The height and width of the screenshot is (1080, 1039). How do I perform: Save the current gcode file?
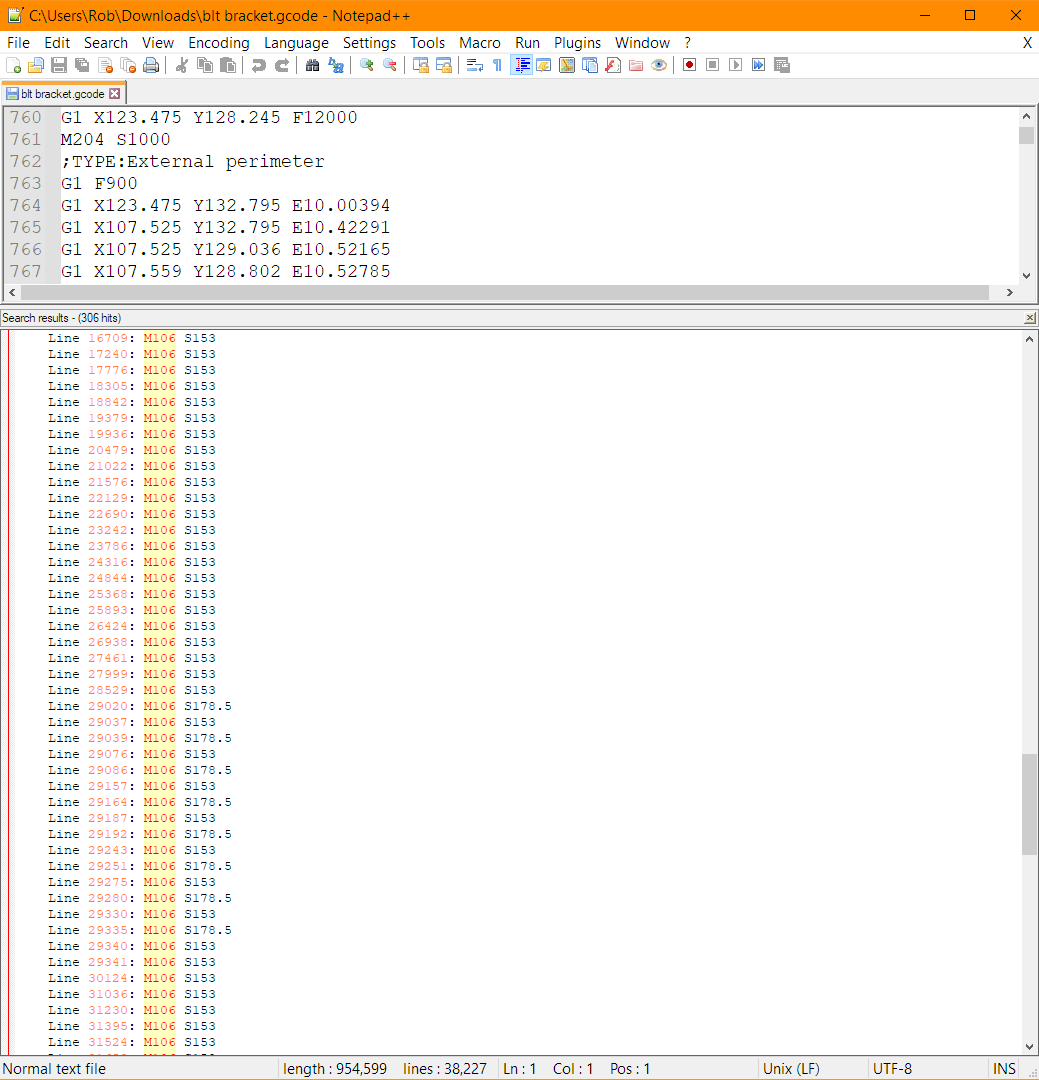[x=60, y=64]
